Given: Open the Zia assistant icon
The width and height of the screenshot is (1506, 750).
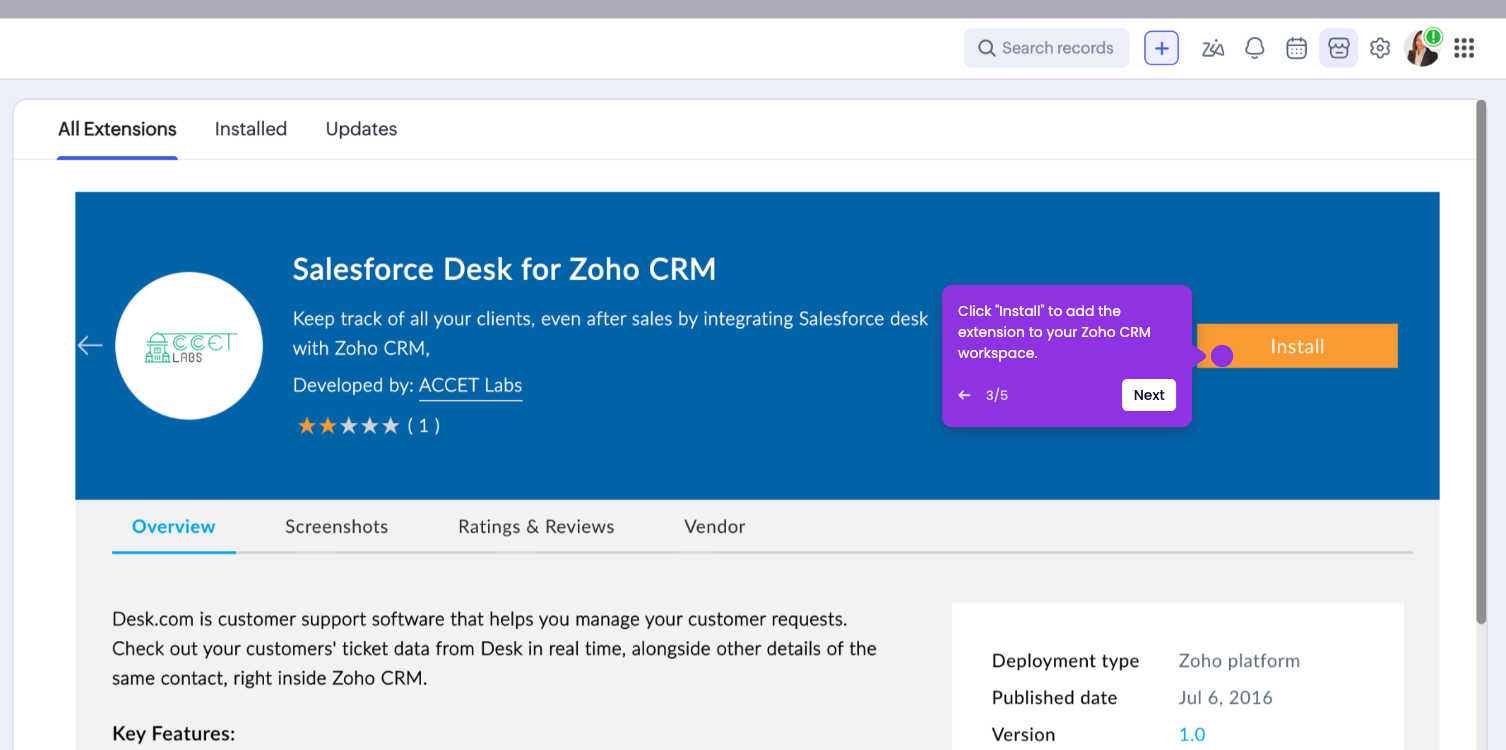Looking at the screenshot, I should 1213,48.
